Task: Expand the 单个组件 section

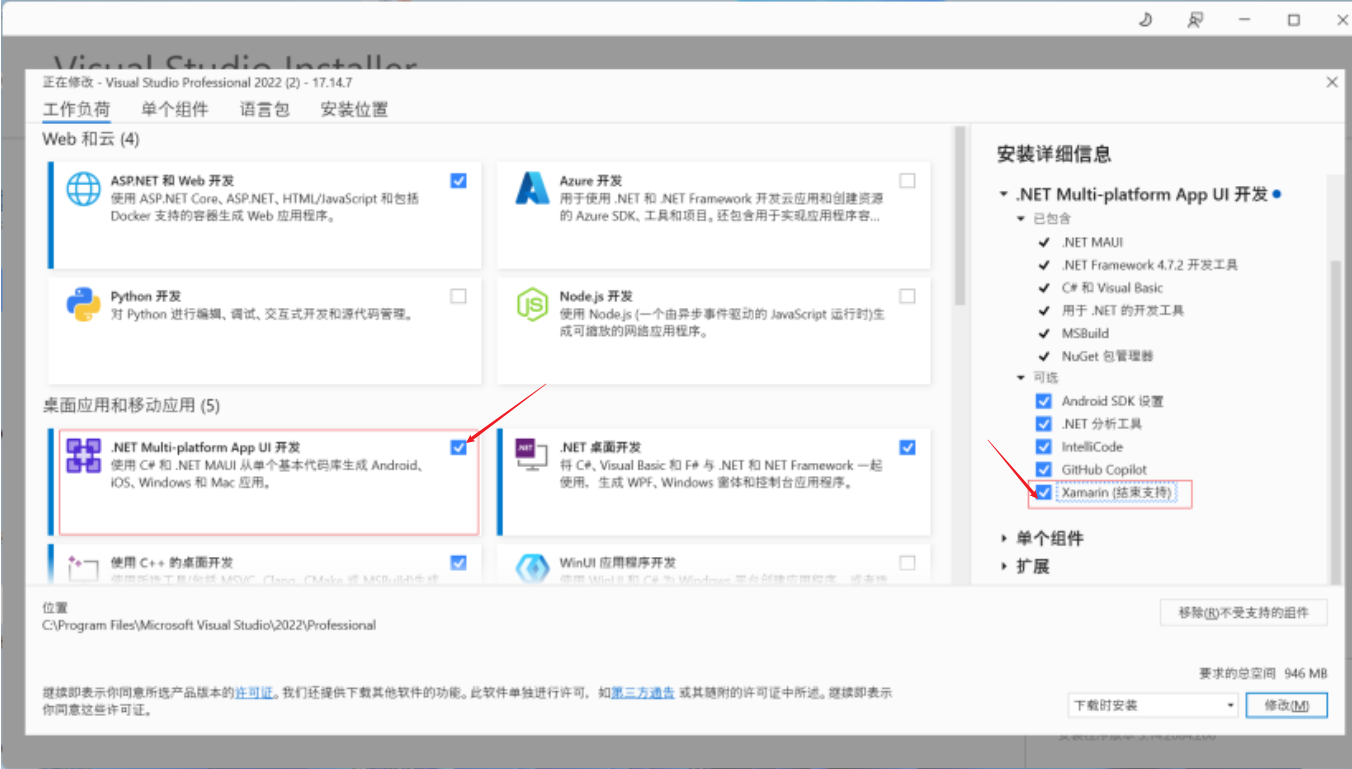Action: [x=1004, y=539]
